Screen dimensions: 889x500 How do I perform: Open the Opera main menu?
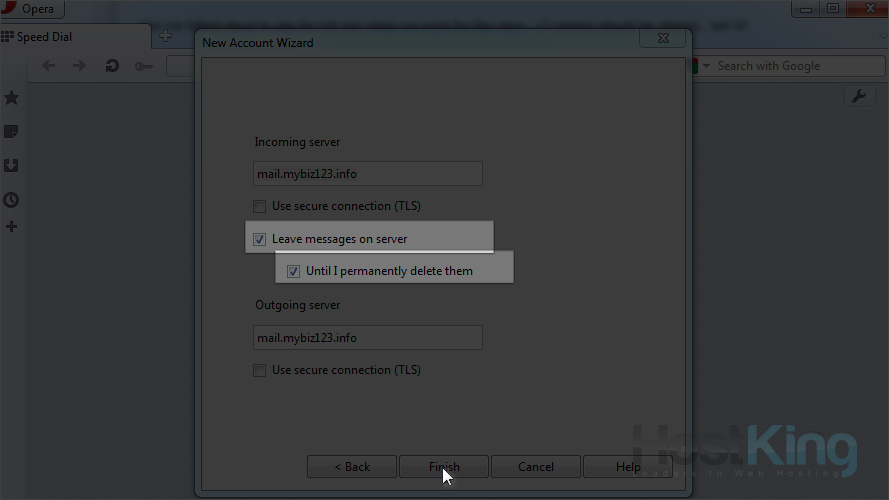point(32,9)
